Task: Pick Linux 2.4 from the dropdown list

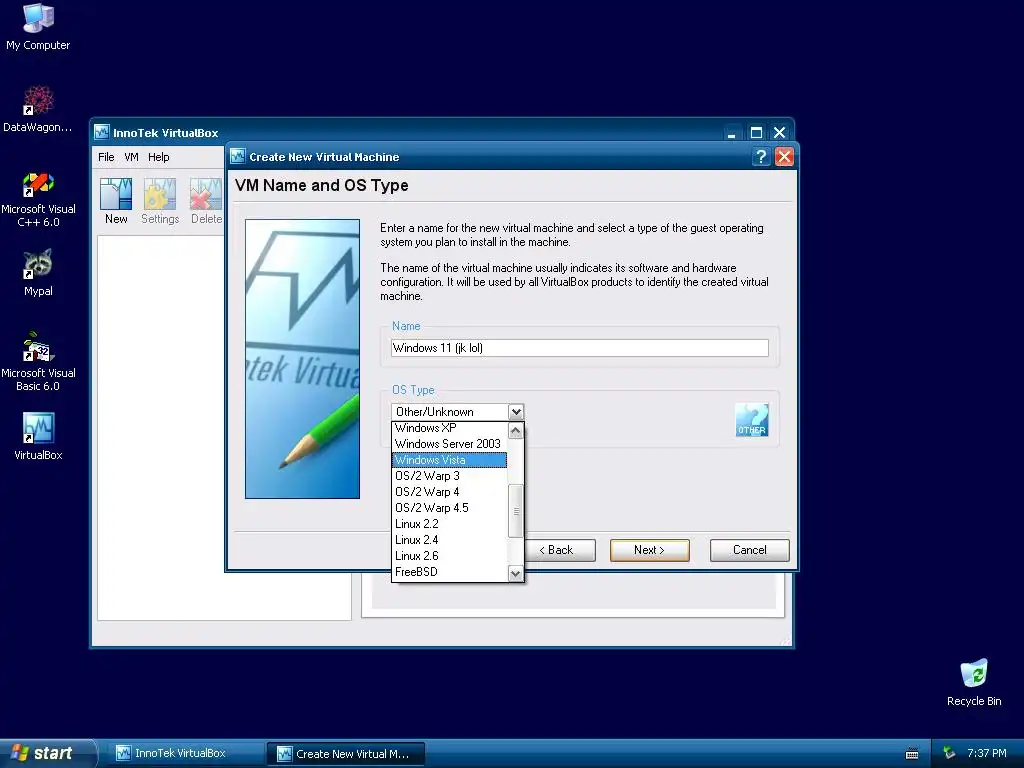Action: 449,540
